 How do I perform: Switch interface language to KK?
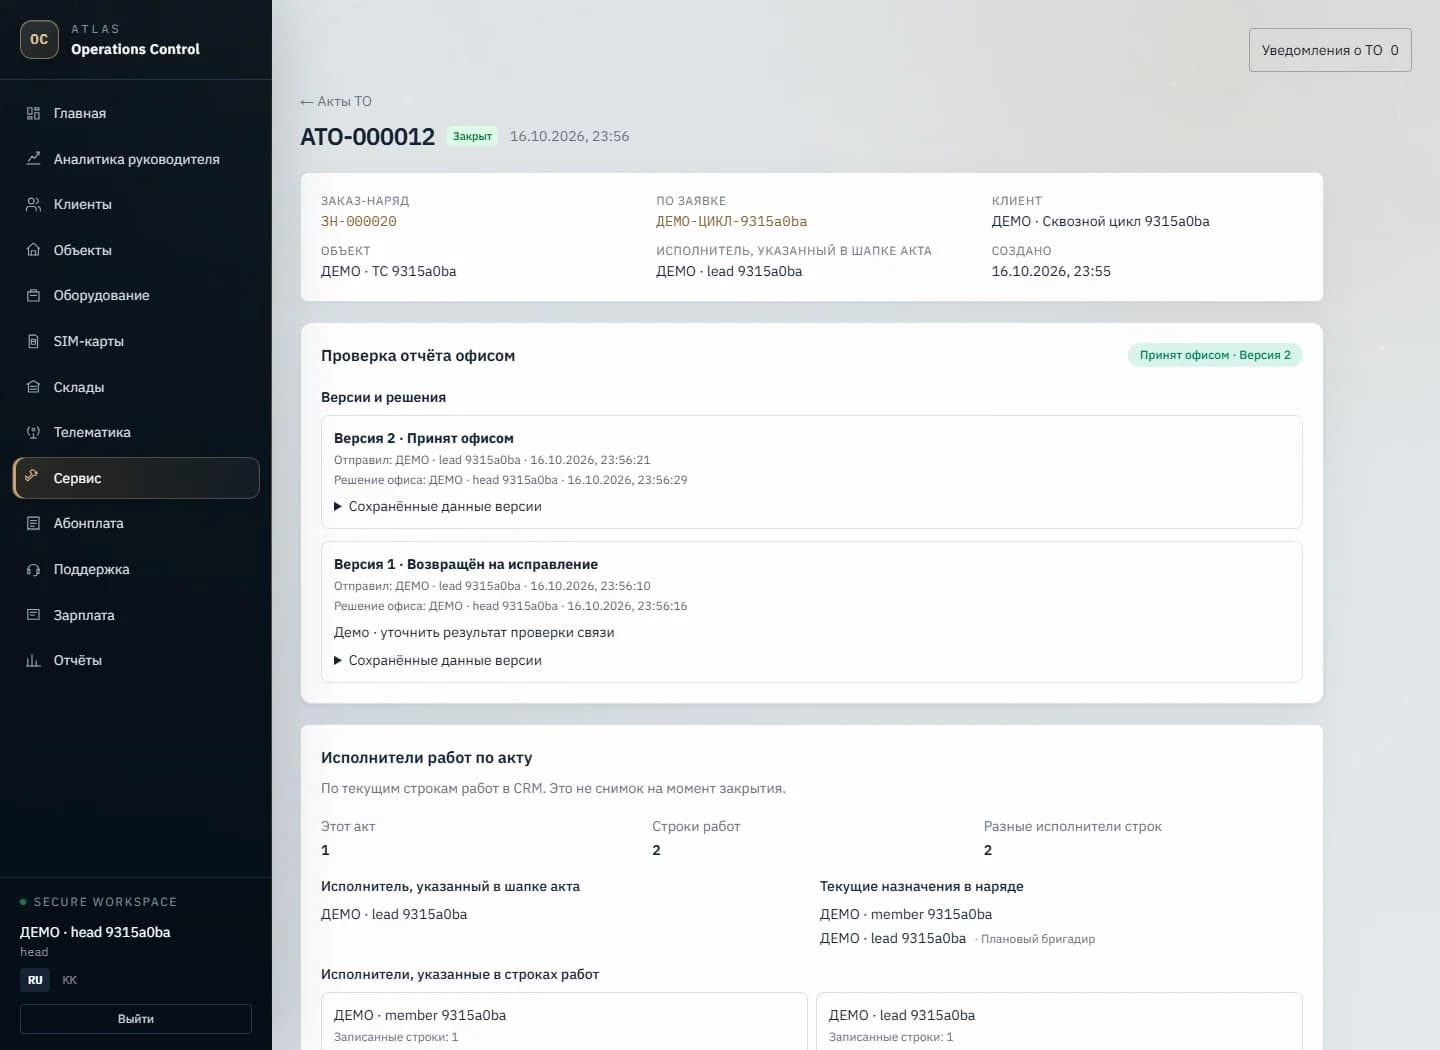click(70, 980)
